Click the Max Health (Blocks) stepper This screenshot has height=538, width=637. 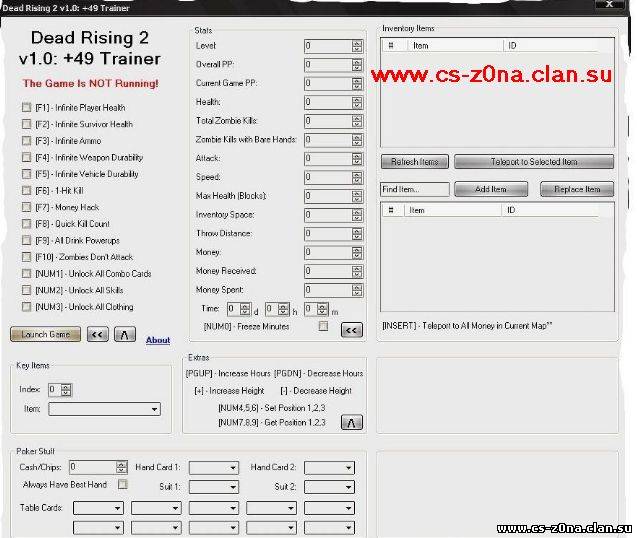(357, 196)
